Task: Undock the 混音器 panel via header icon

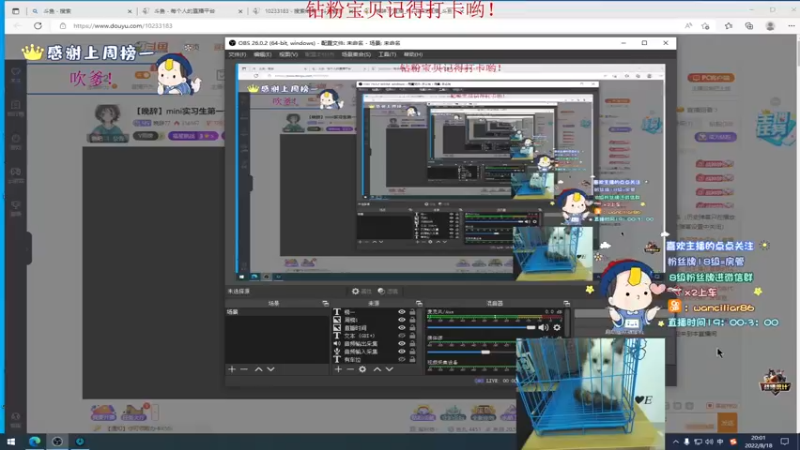Action: click(566, 304)
